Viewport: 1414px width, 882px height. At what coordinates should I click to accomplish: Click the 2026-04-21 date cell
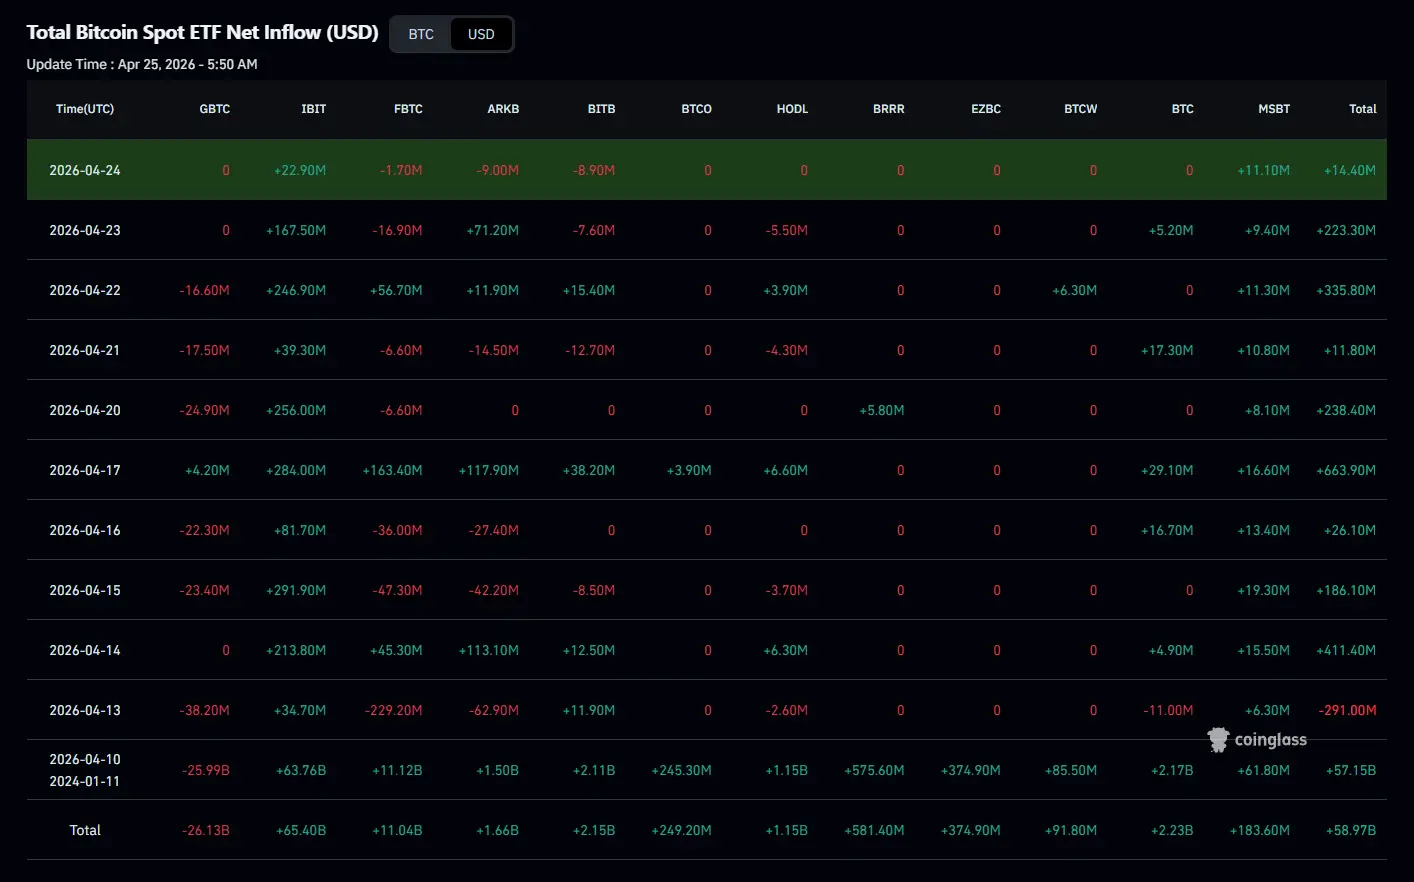tap(85, 350)
